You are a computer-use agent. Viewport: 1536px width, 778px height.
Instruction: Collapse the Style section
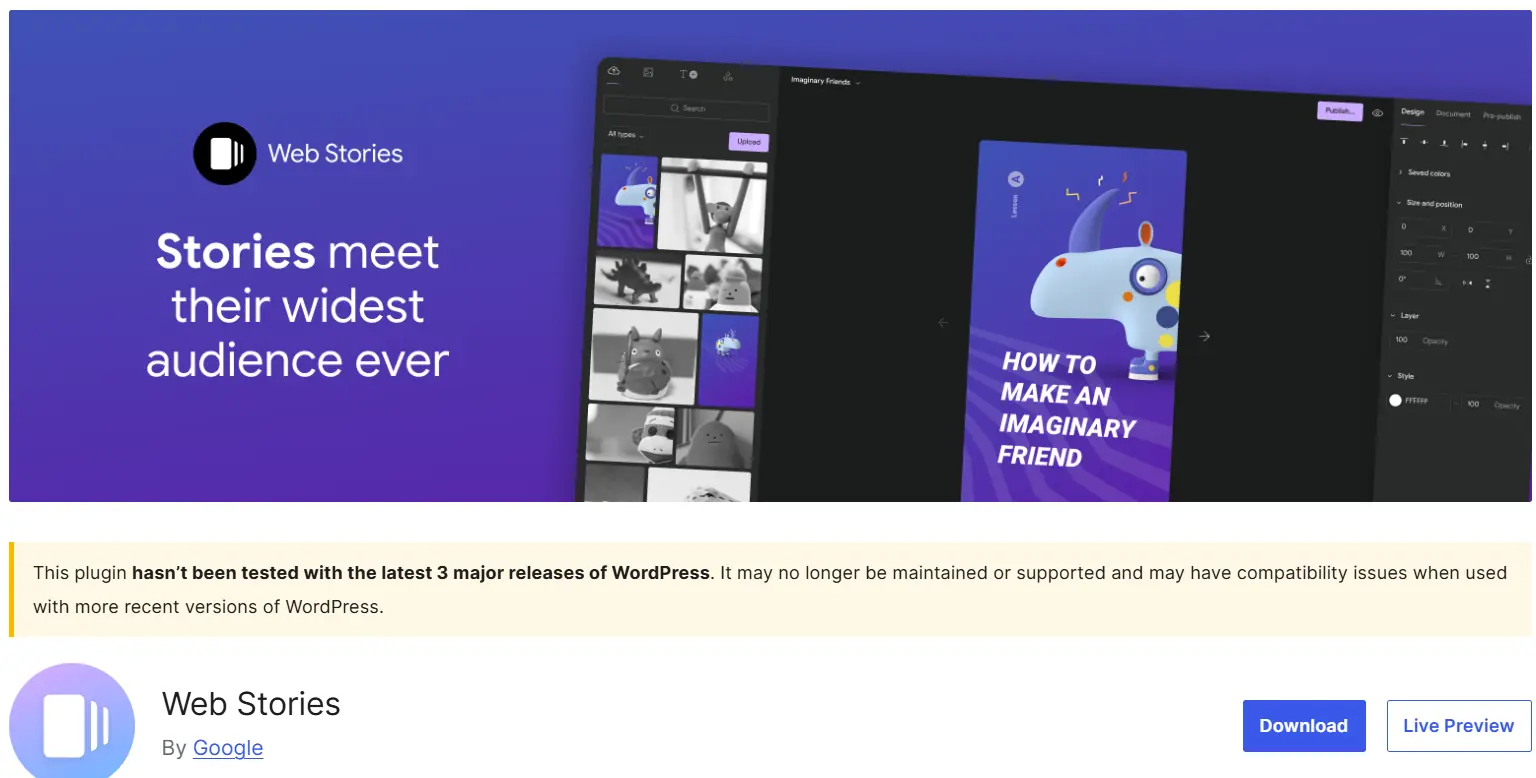click(1401, 376)
